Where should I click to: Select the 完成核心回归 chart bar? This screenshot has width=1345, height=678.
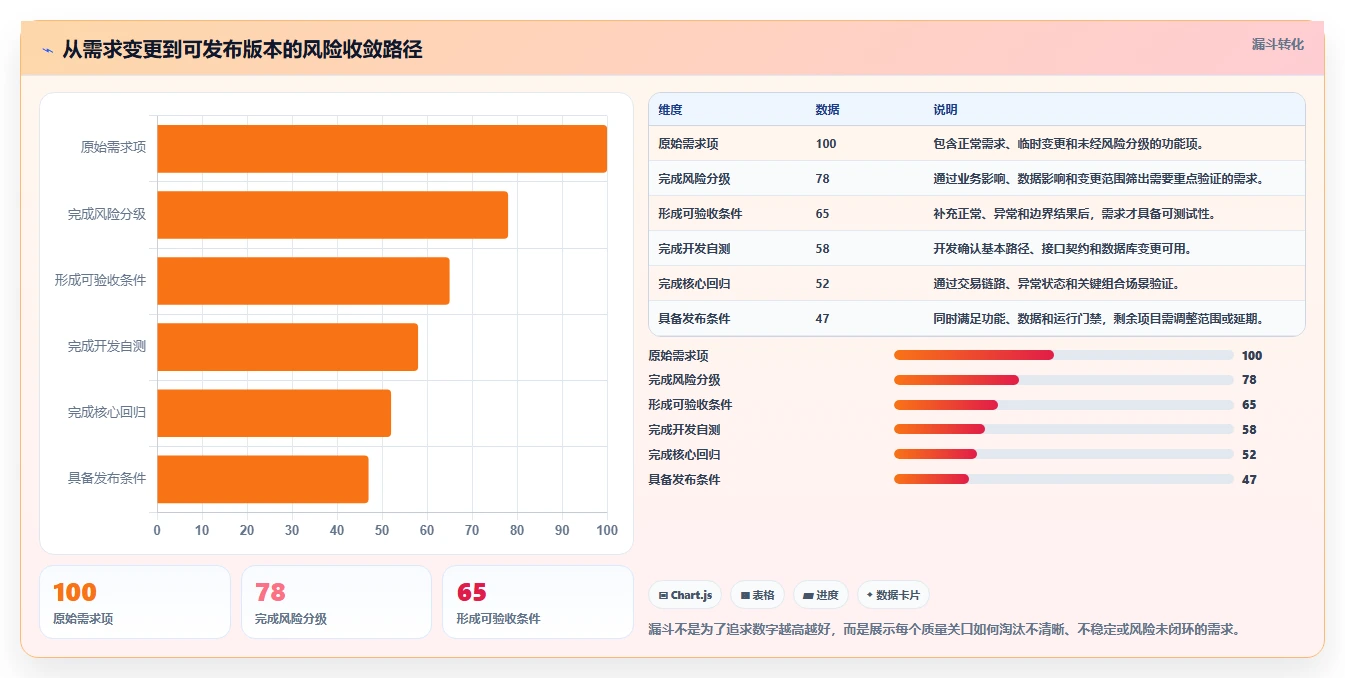pyautogui.click(x=274, y=413)
